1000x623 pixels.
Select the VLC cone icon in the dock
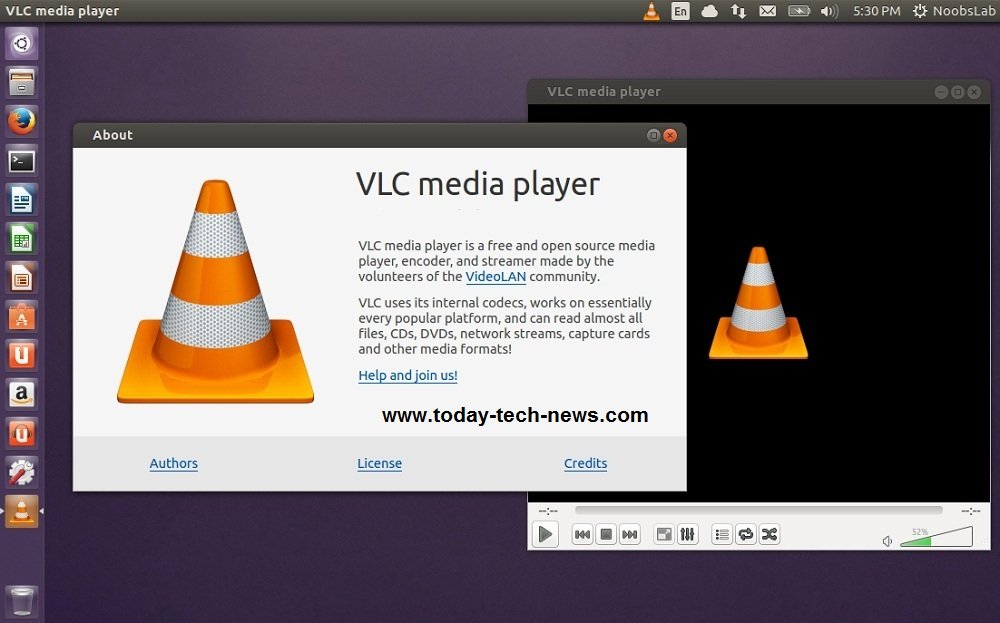[21, 511]
